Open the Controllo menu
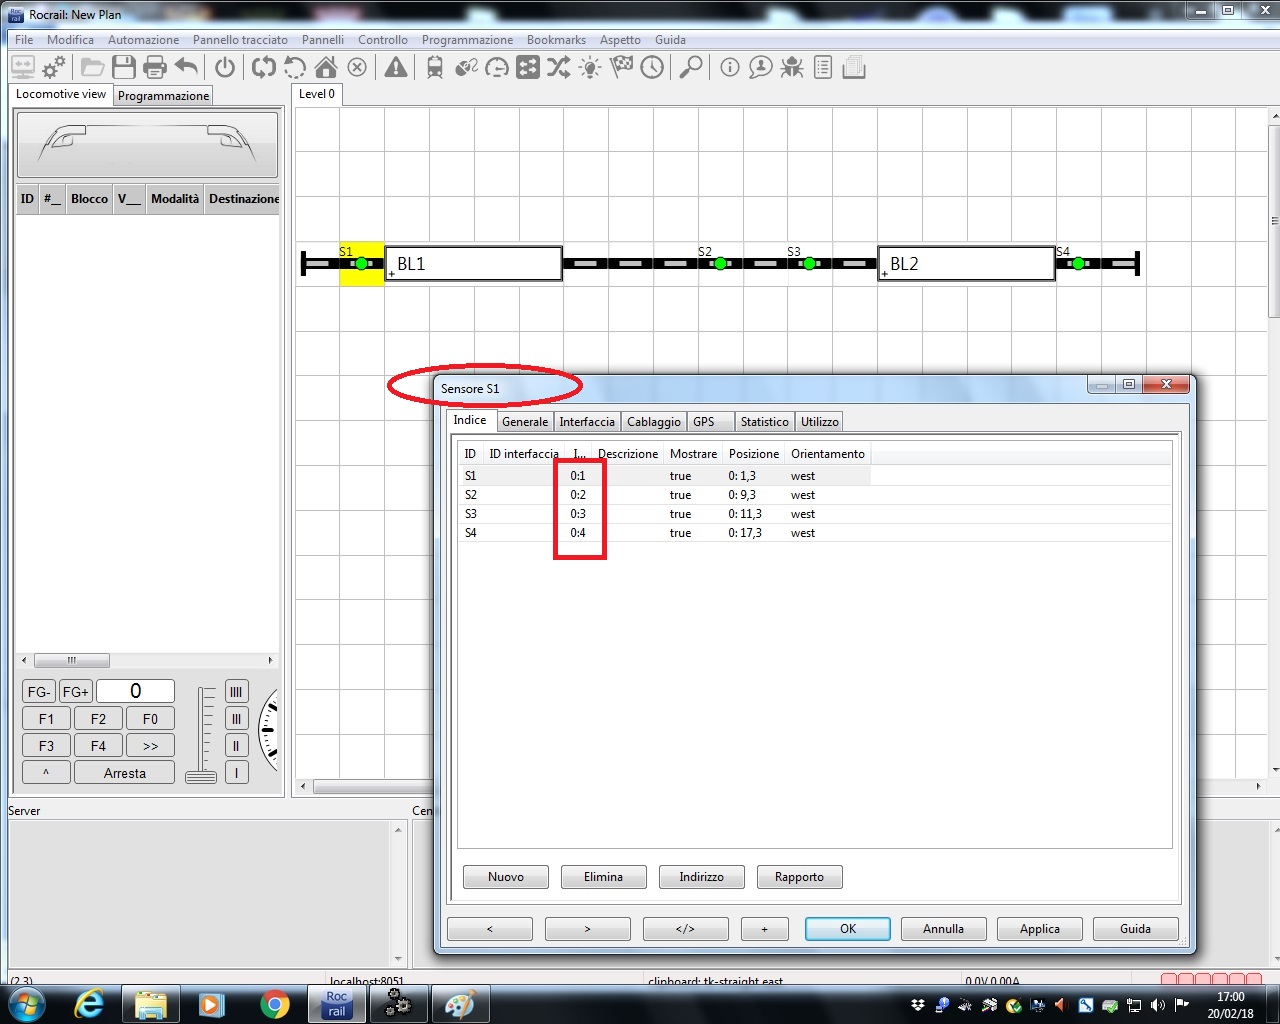 coord(382,40)
